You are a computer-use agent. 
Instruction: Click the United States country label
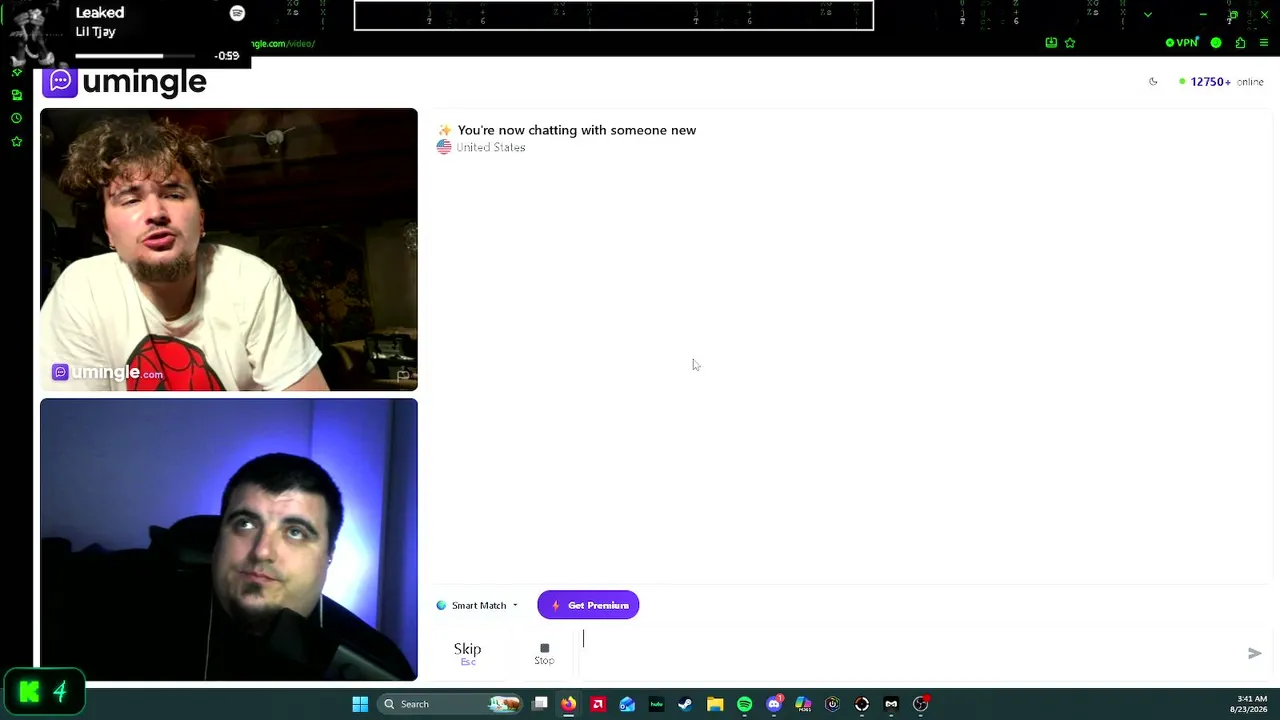pos(490,147)
